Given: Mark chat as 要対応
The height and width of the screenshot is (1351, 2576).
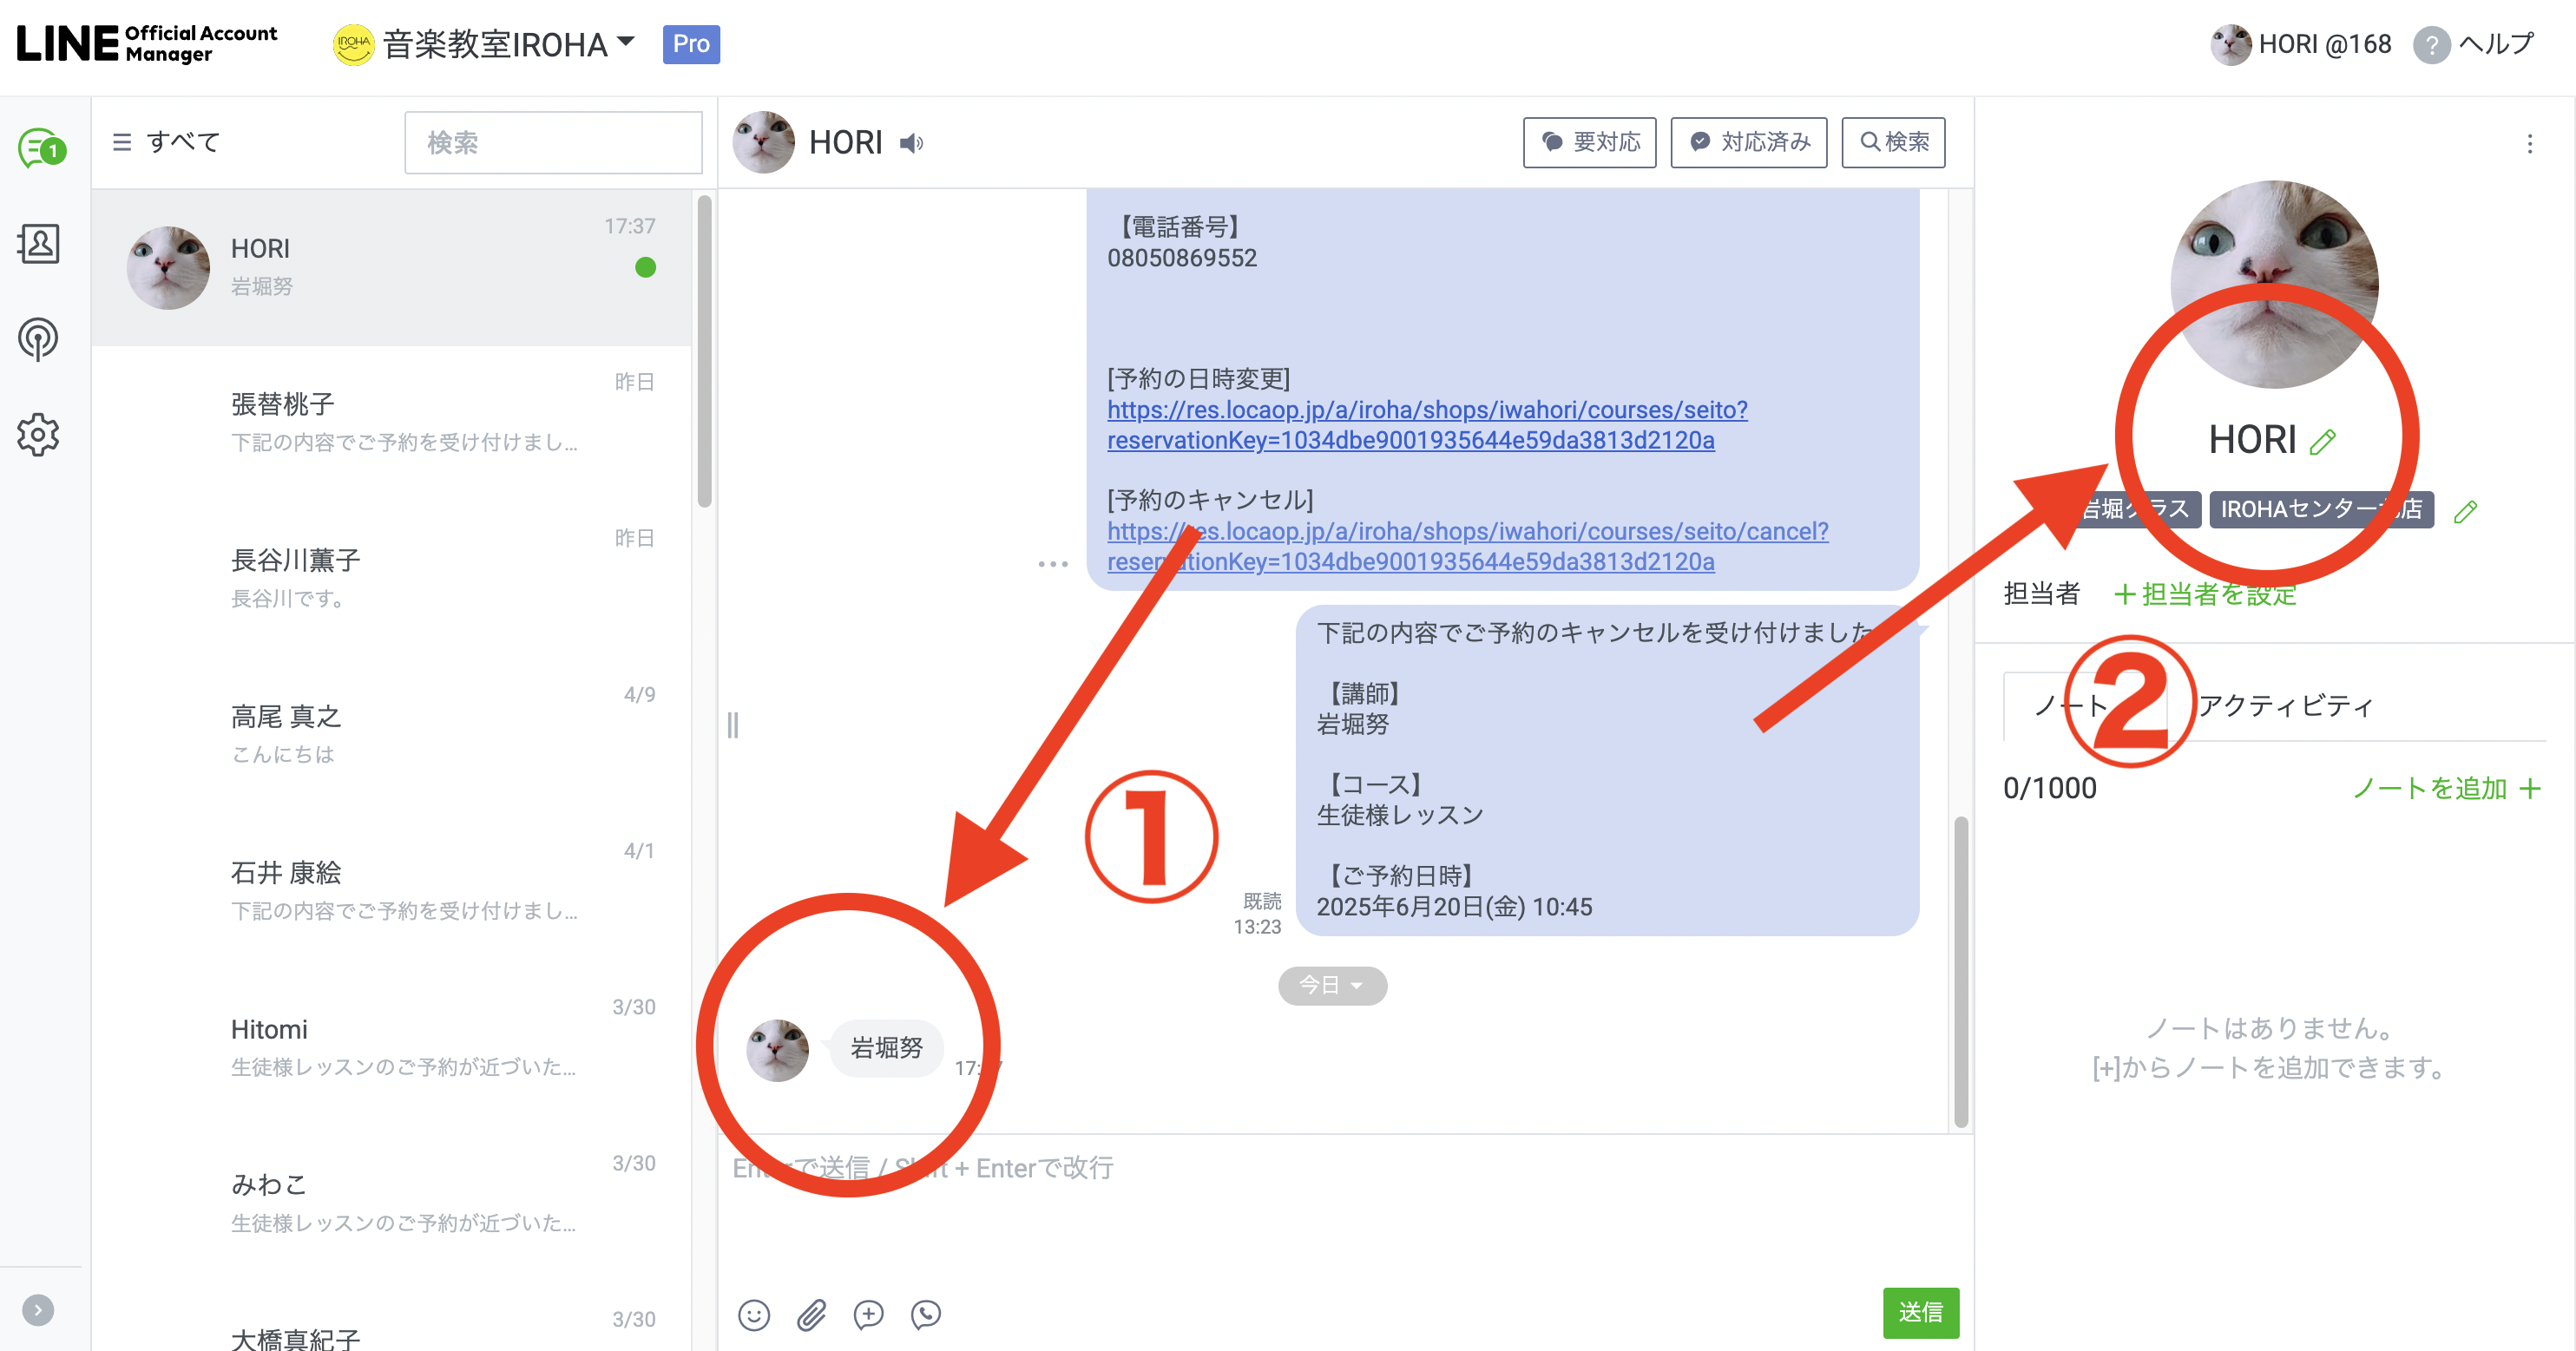Looking at the screenshot, I should (x=1589, y=142).
